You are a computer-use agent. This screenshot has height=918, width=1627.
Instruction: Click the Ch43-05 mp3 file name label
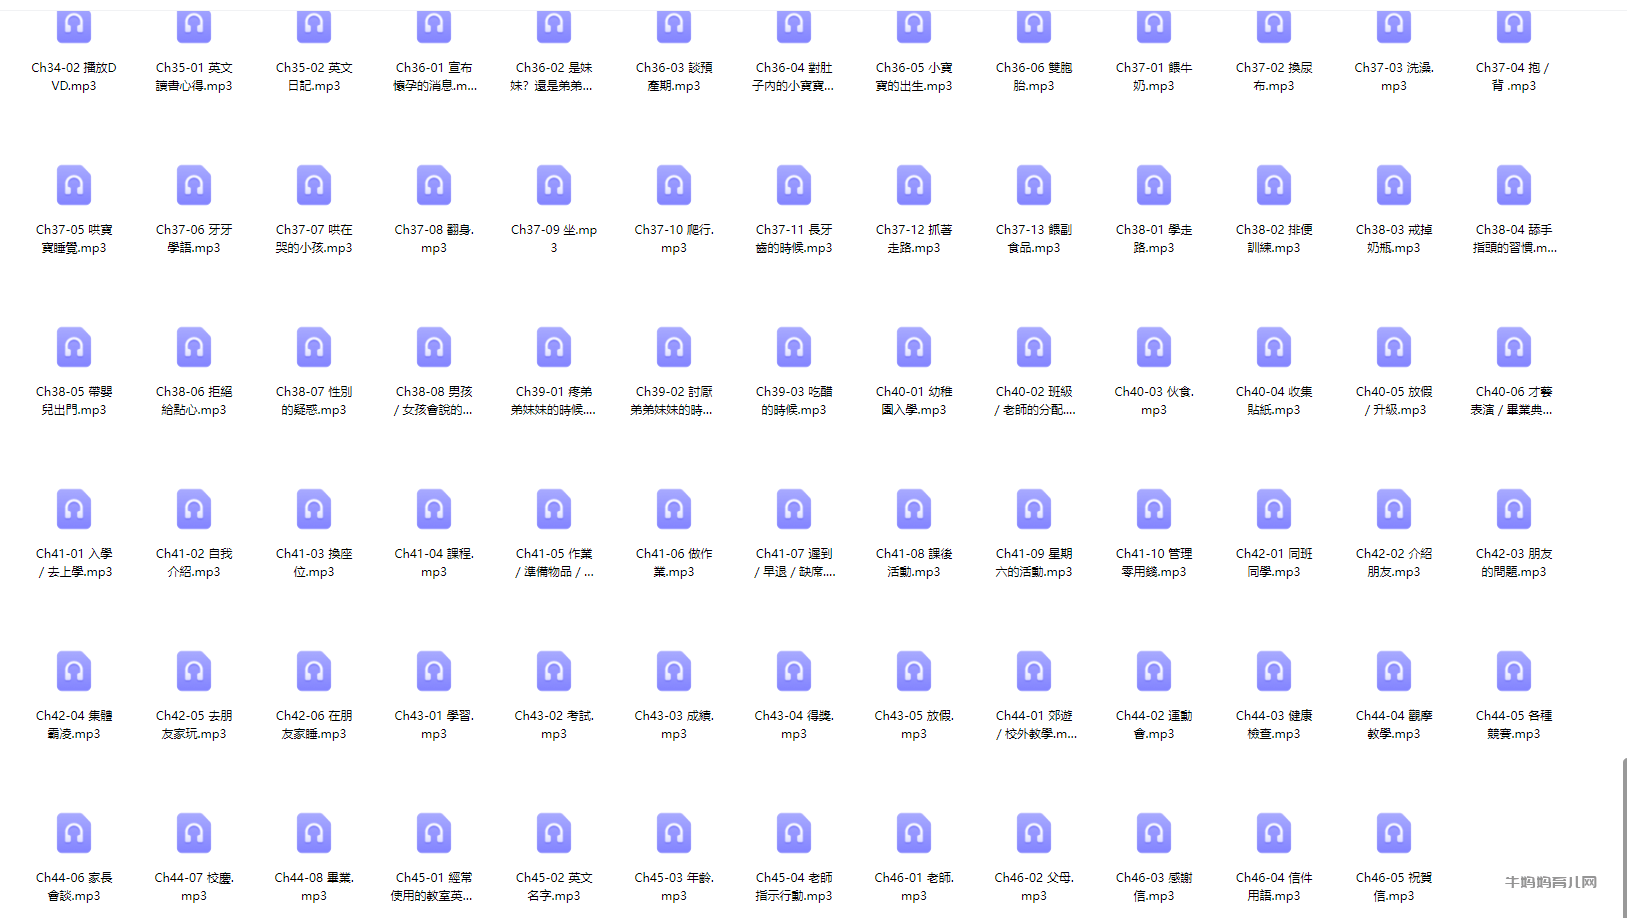[914, 725]
